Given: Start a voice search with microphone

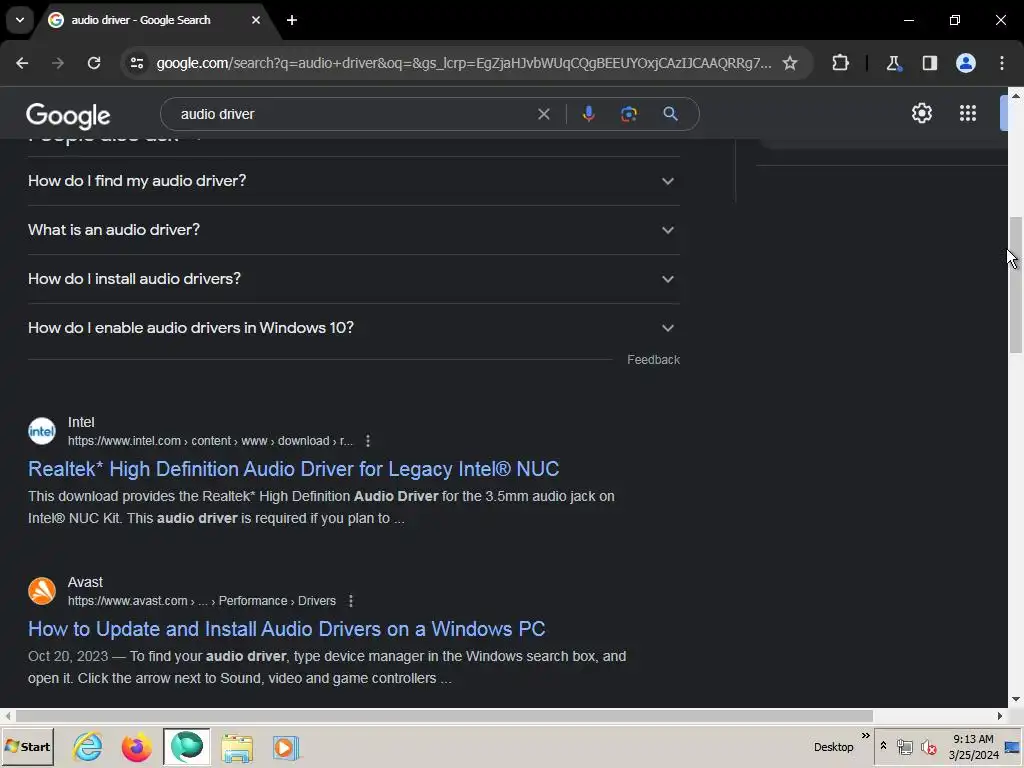Looking at the screenshot, I should tap(588, 114).
